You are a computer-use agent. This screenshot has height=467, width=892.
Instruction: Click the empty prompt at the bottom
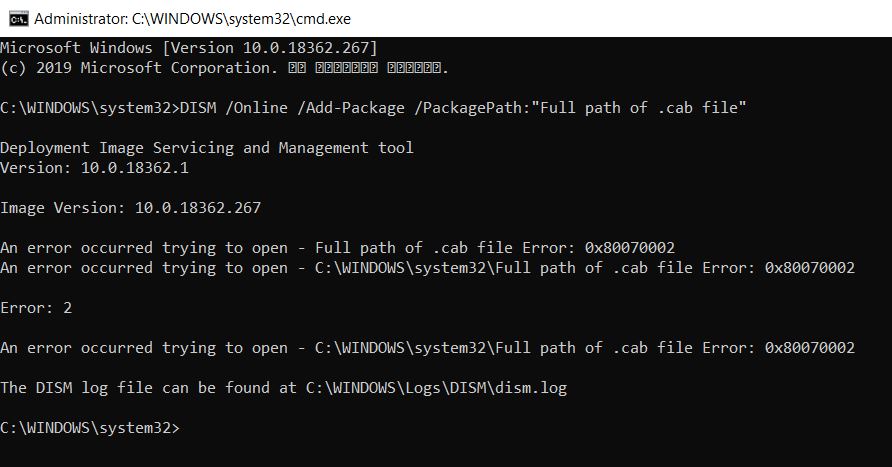point(90,428)
